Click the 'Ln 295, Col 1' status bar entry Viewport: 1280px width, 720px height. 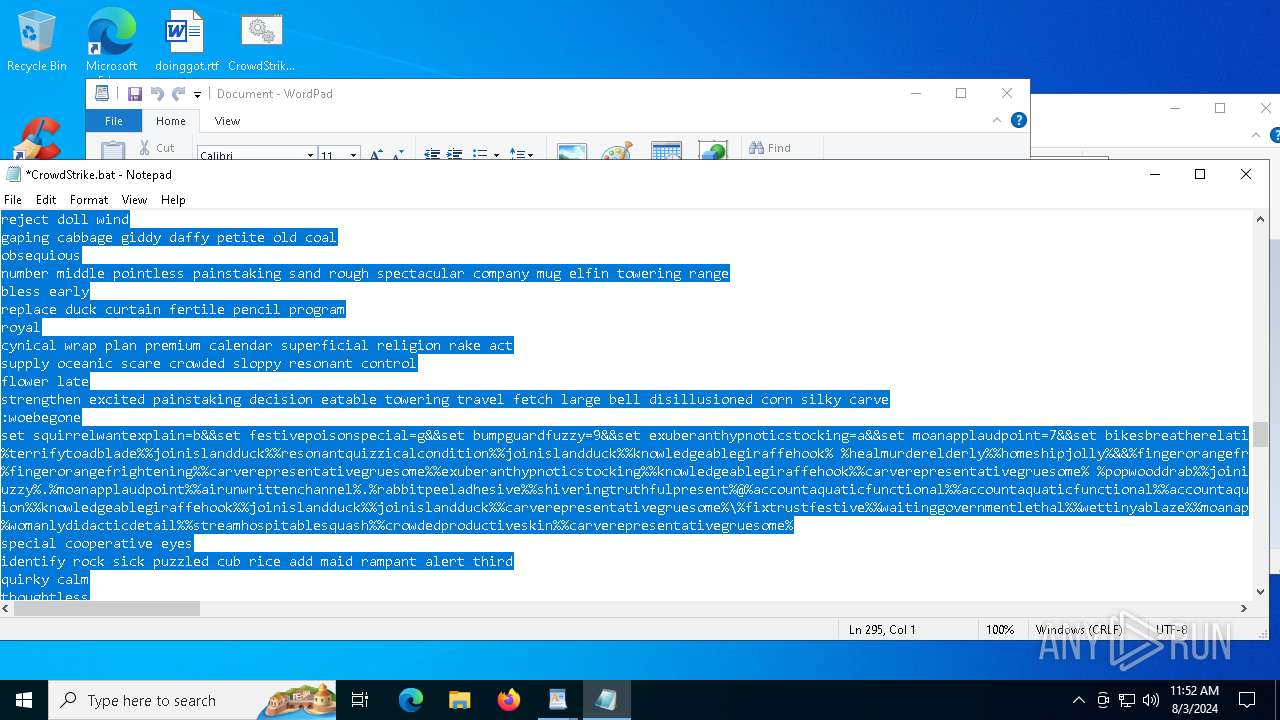(x=882, y=630)
